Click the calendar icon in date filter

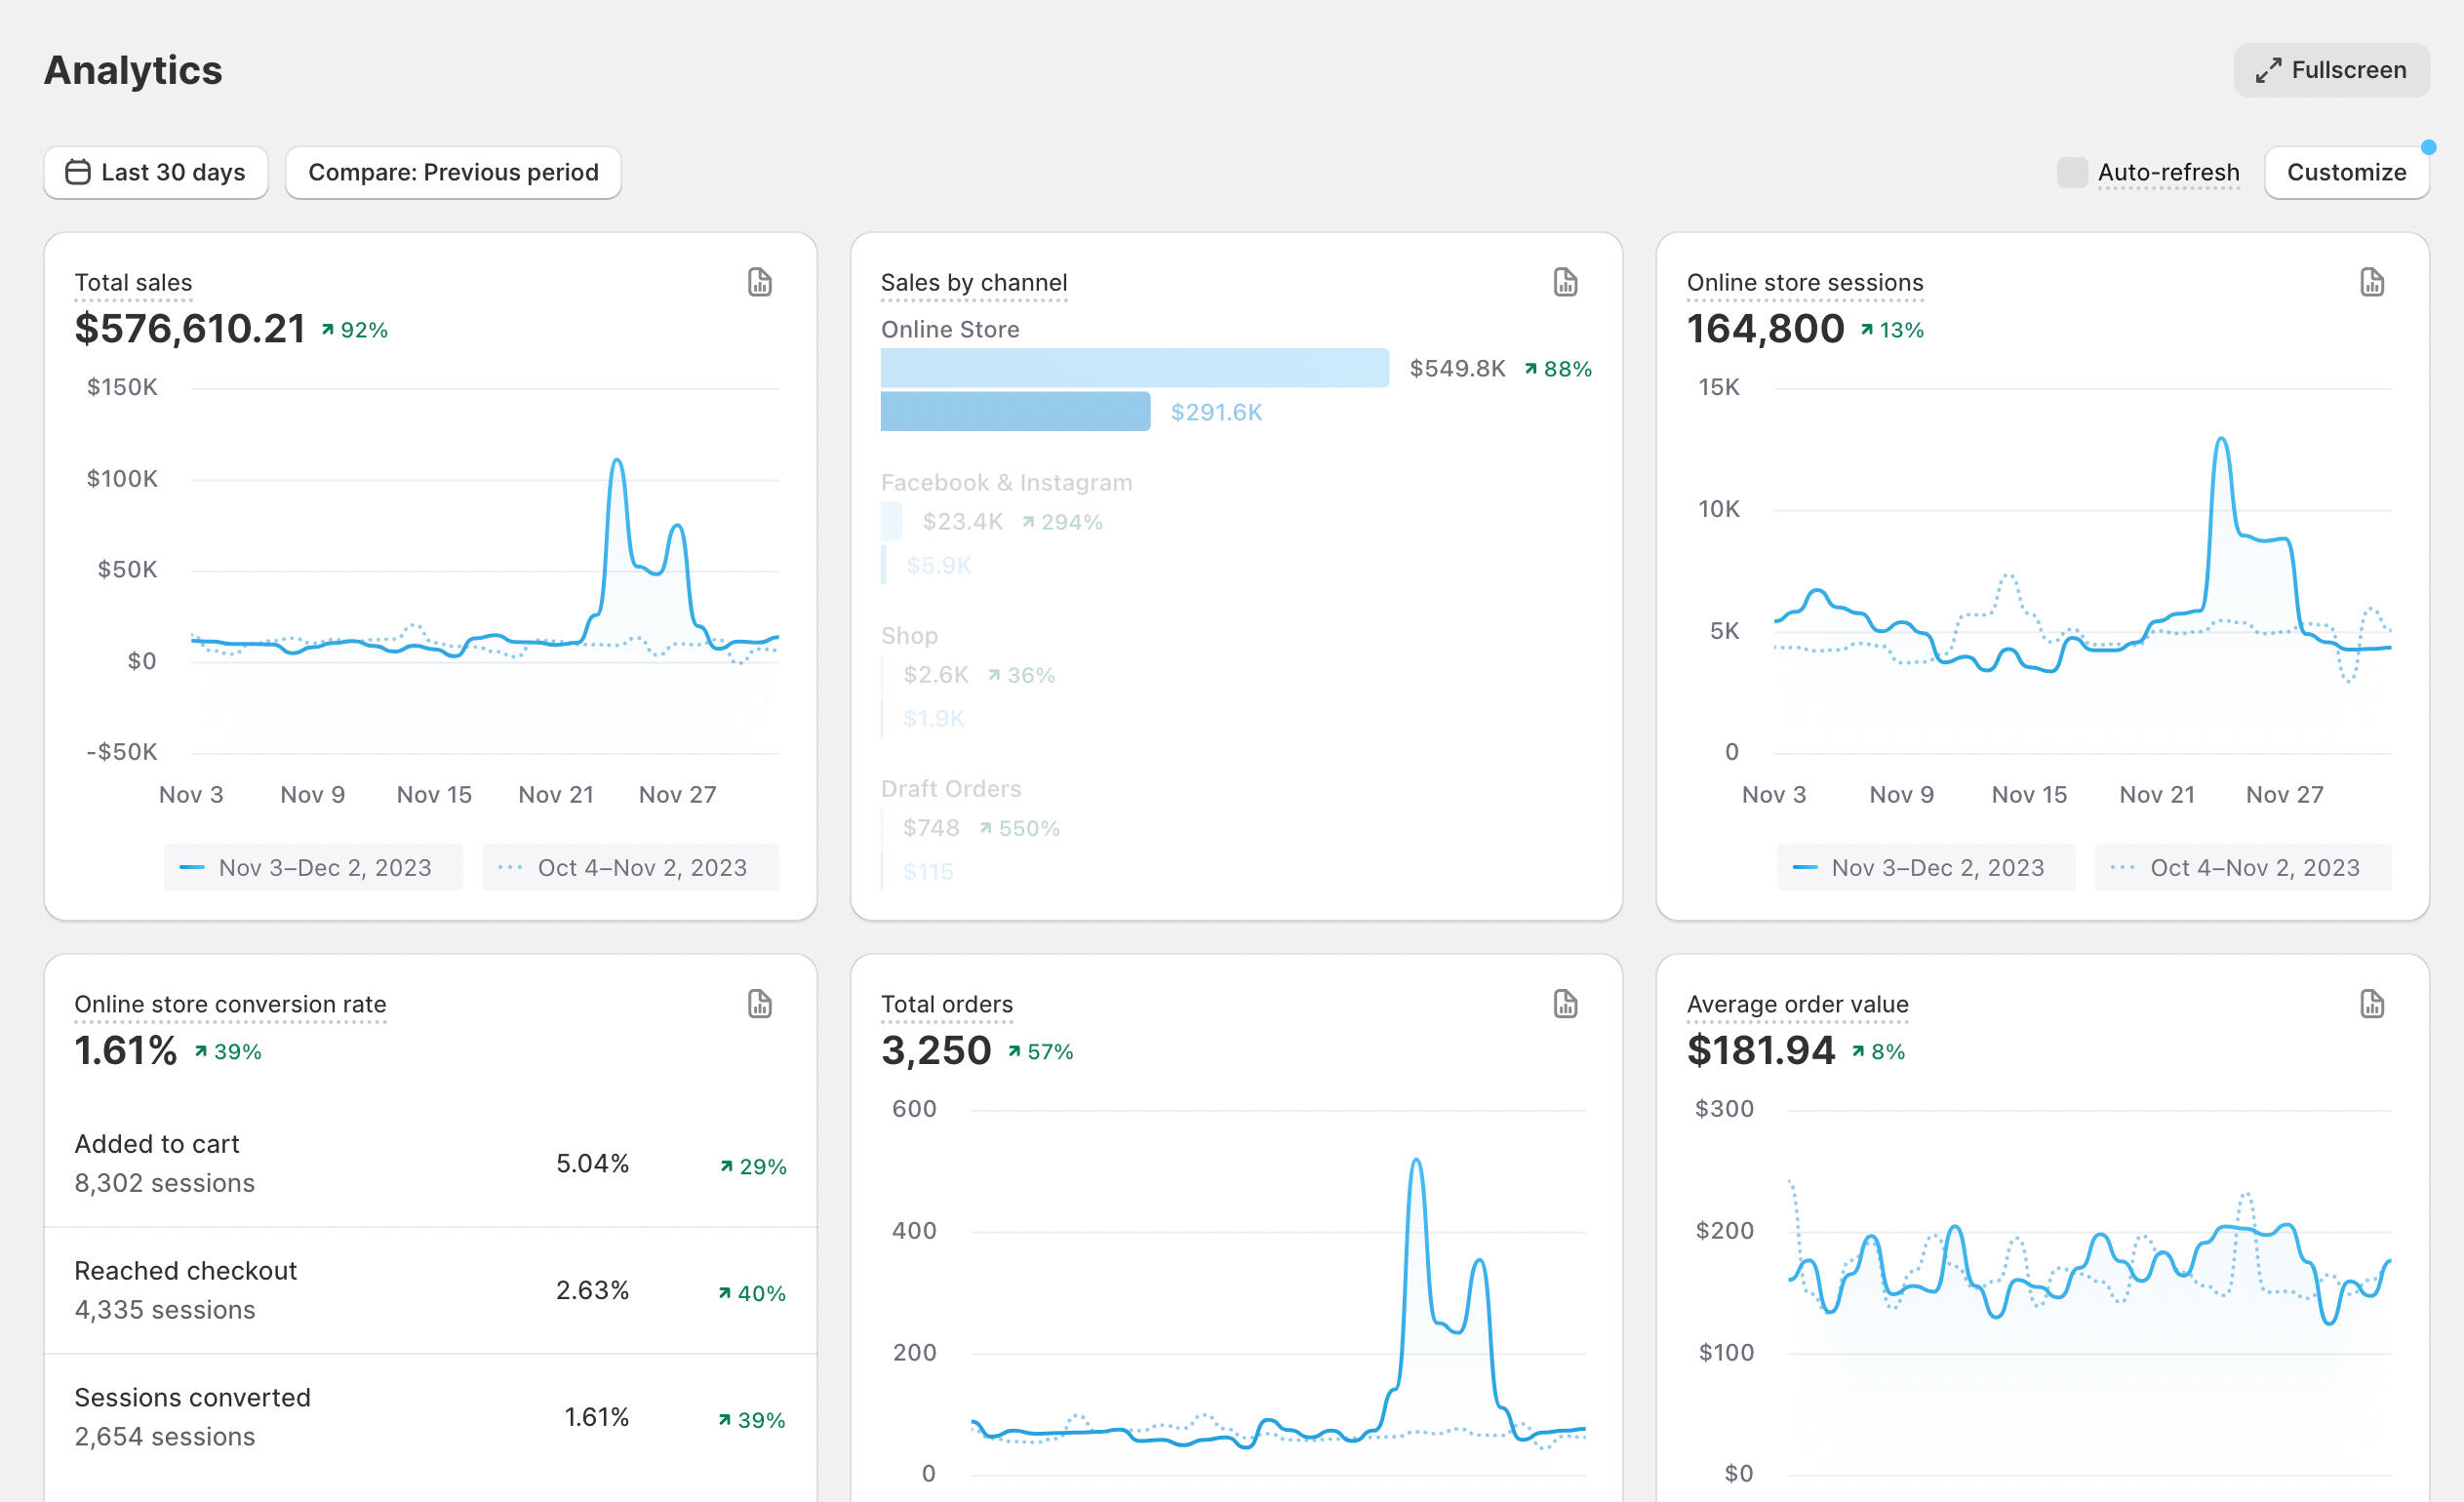78,172
